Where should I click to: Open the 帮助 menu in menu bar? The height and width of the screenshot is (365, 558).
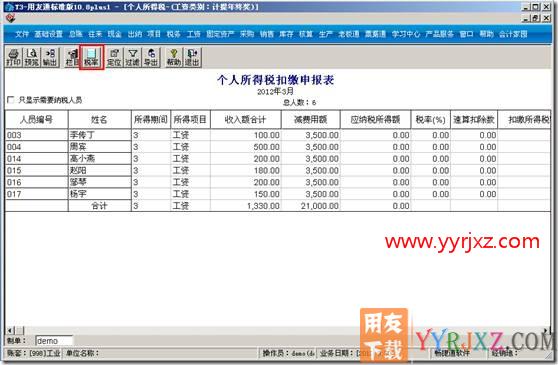[x=486, y=34]
